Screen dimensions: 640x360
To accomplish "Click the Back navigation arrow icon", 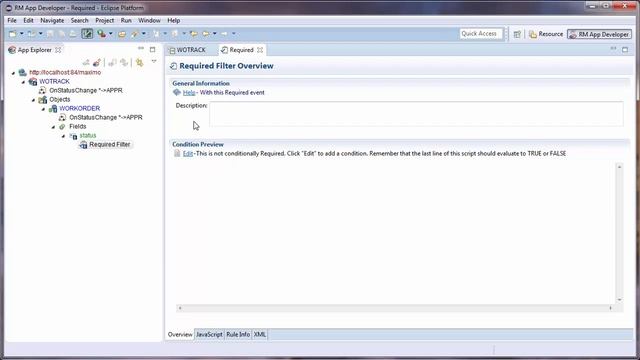I will [206, 34].
